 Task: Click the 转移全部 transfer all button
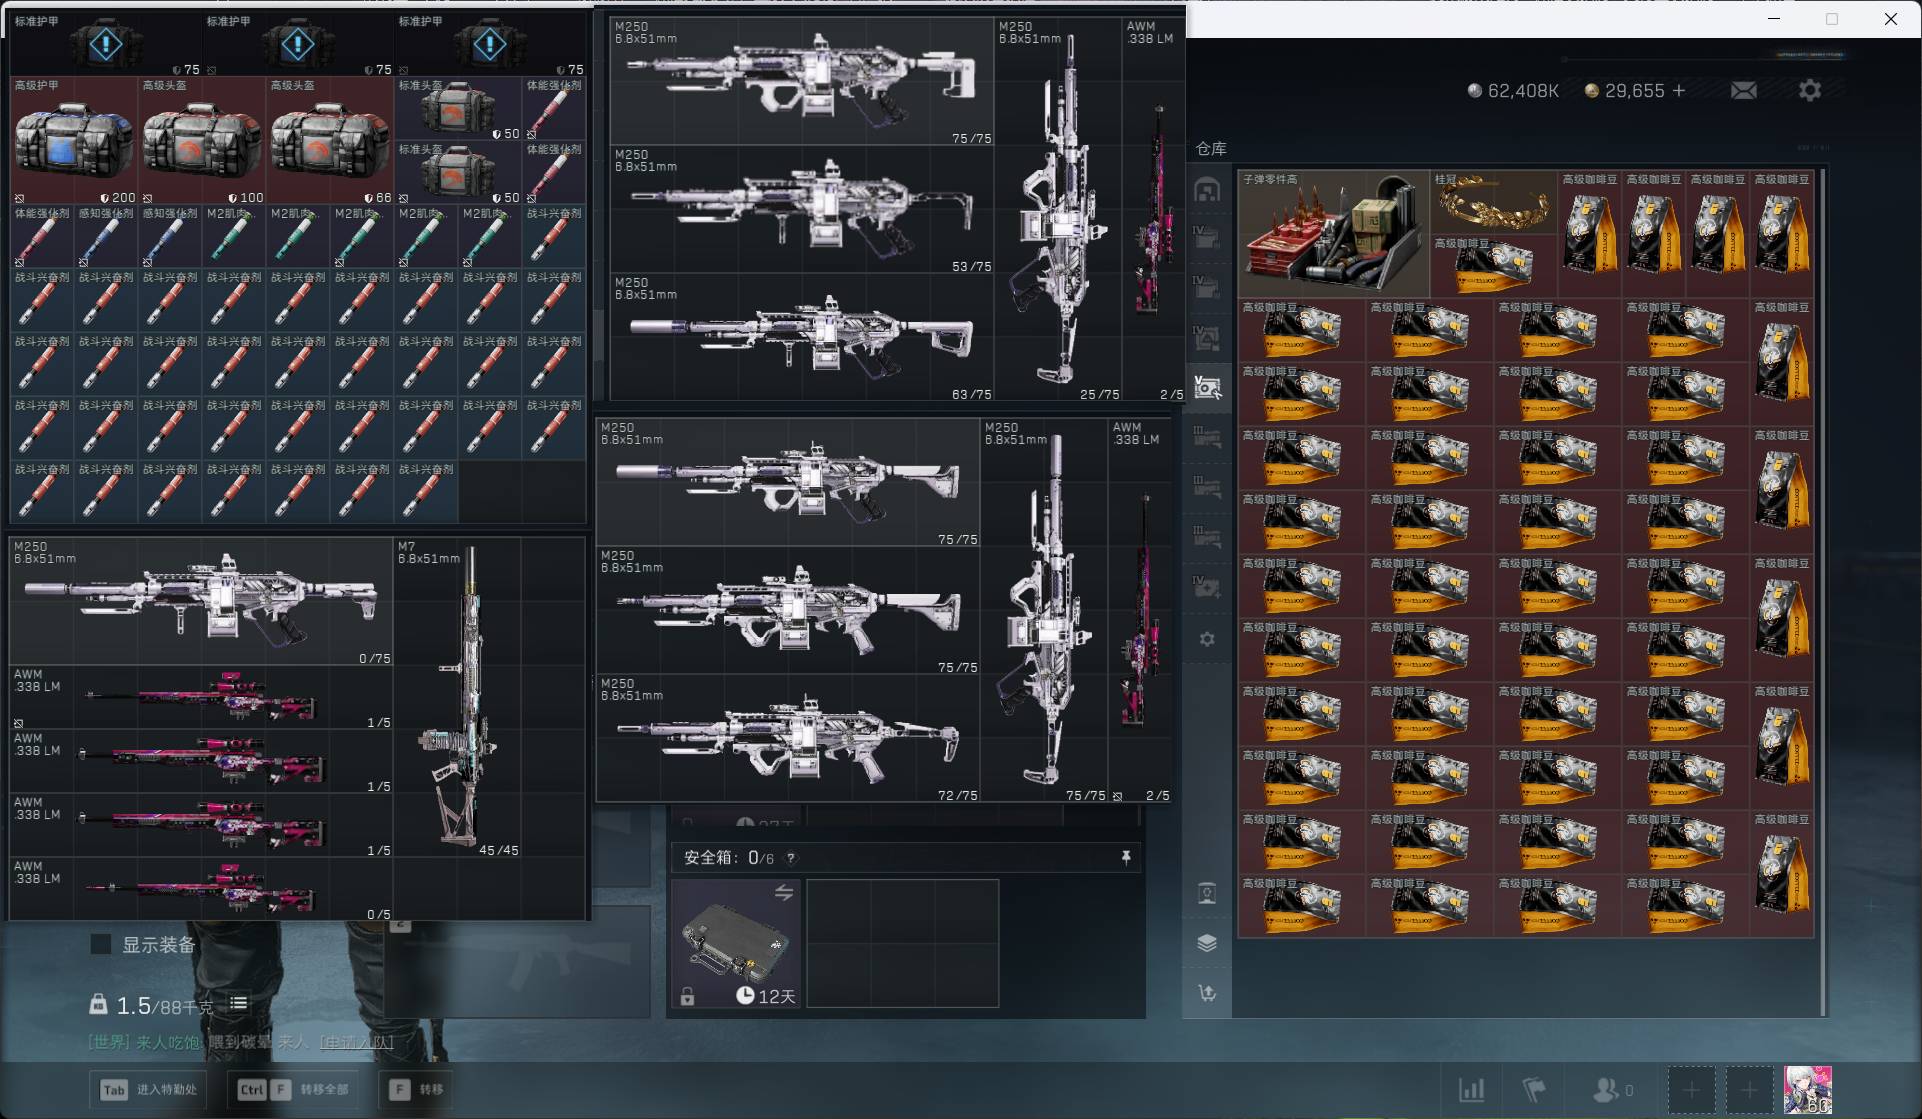(x=290, y=1090)
